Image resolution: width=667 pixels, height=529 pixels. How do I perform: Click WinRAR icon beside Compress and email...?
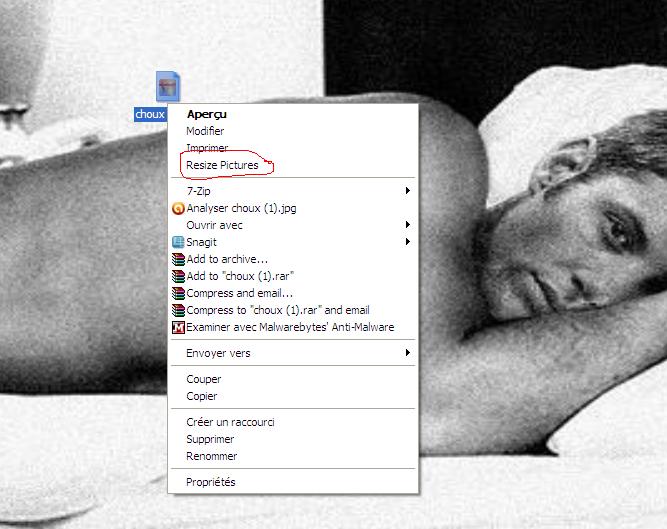tap(178, 293)
